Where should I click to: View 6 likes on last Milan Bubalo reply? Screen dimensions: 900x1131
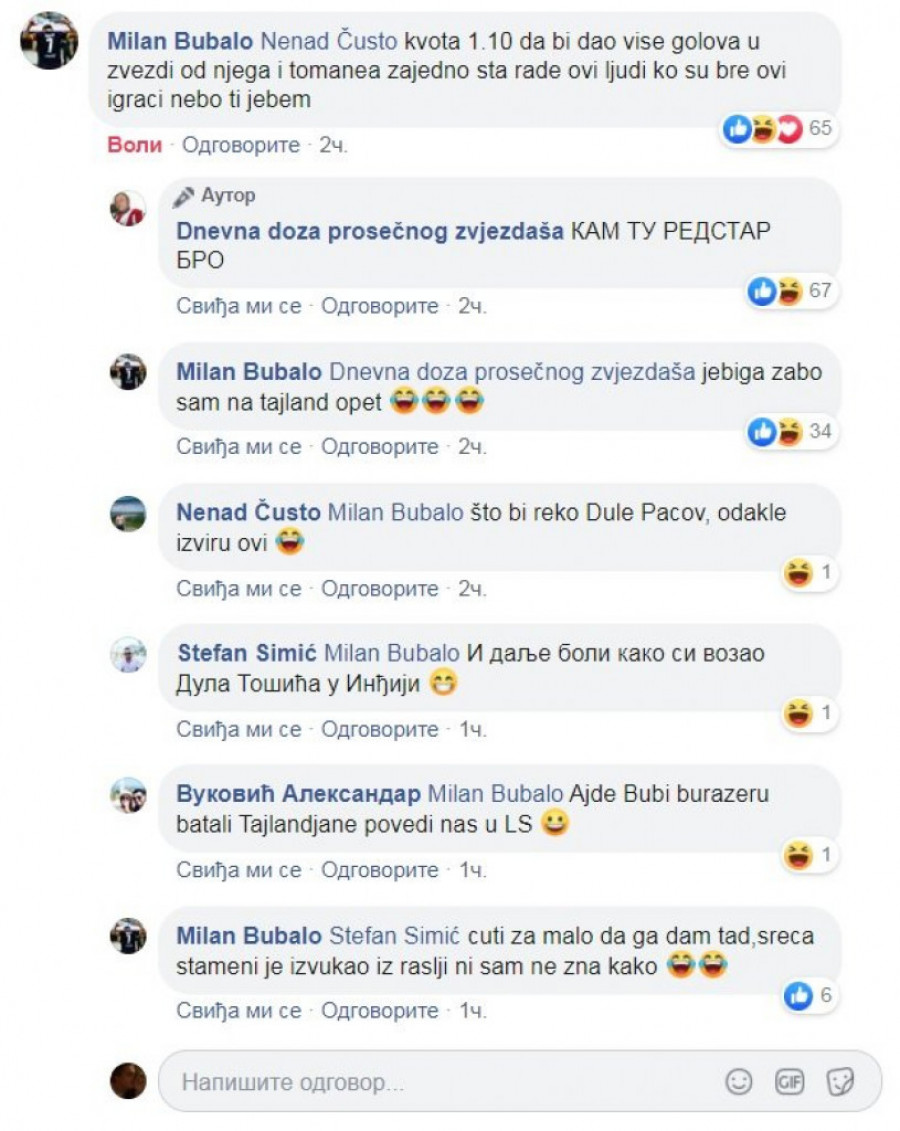click(809, 996)
